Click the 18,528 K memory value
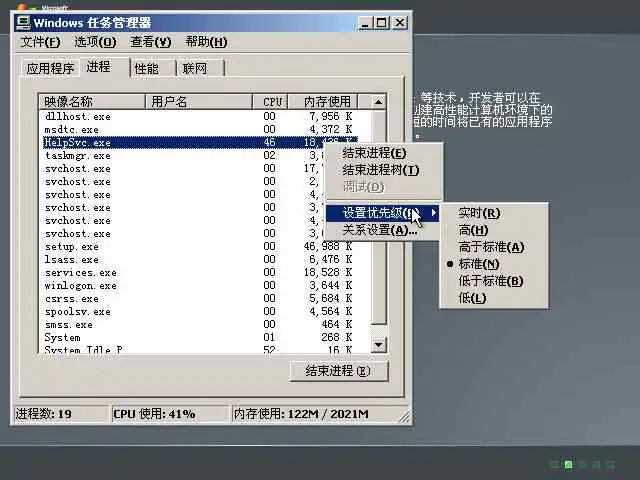640x480 pixels. point(328,273)
